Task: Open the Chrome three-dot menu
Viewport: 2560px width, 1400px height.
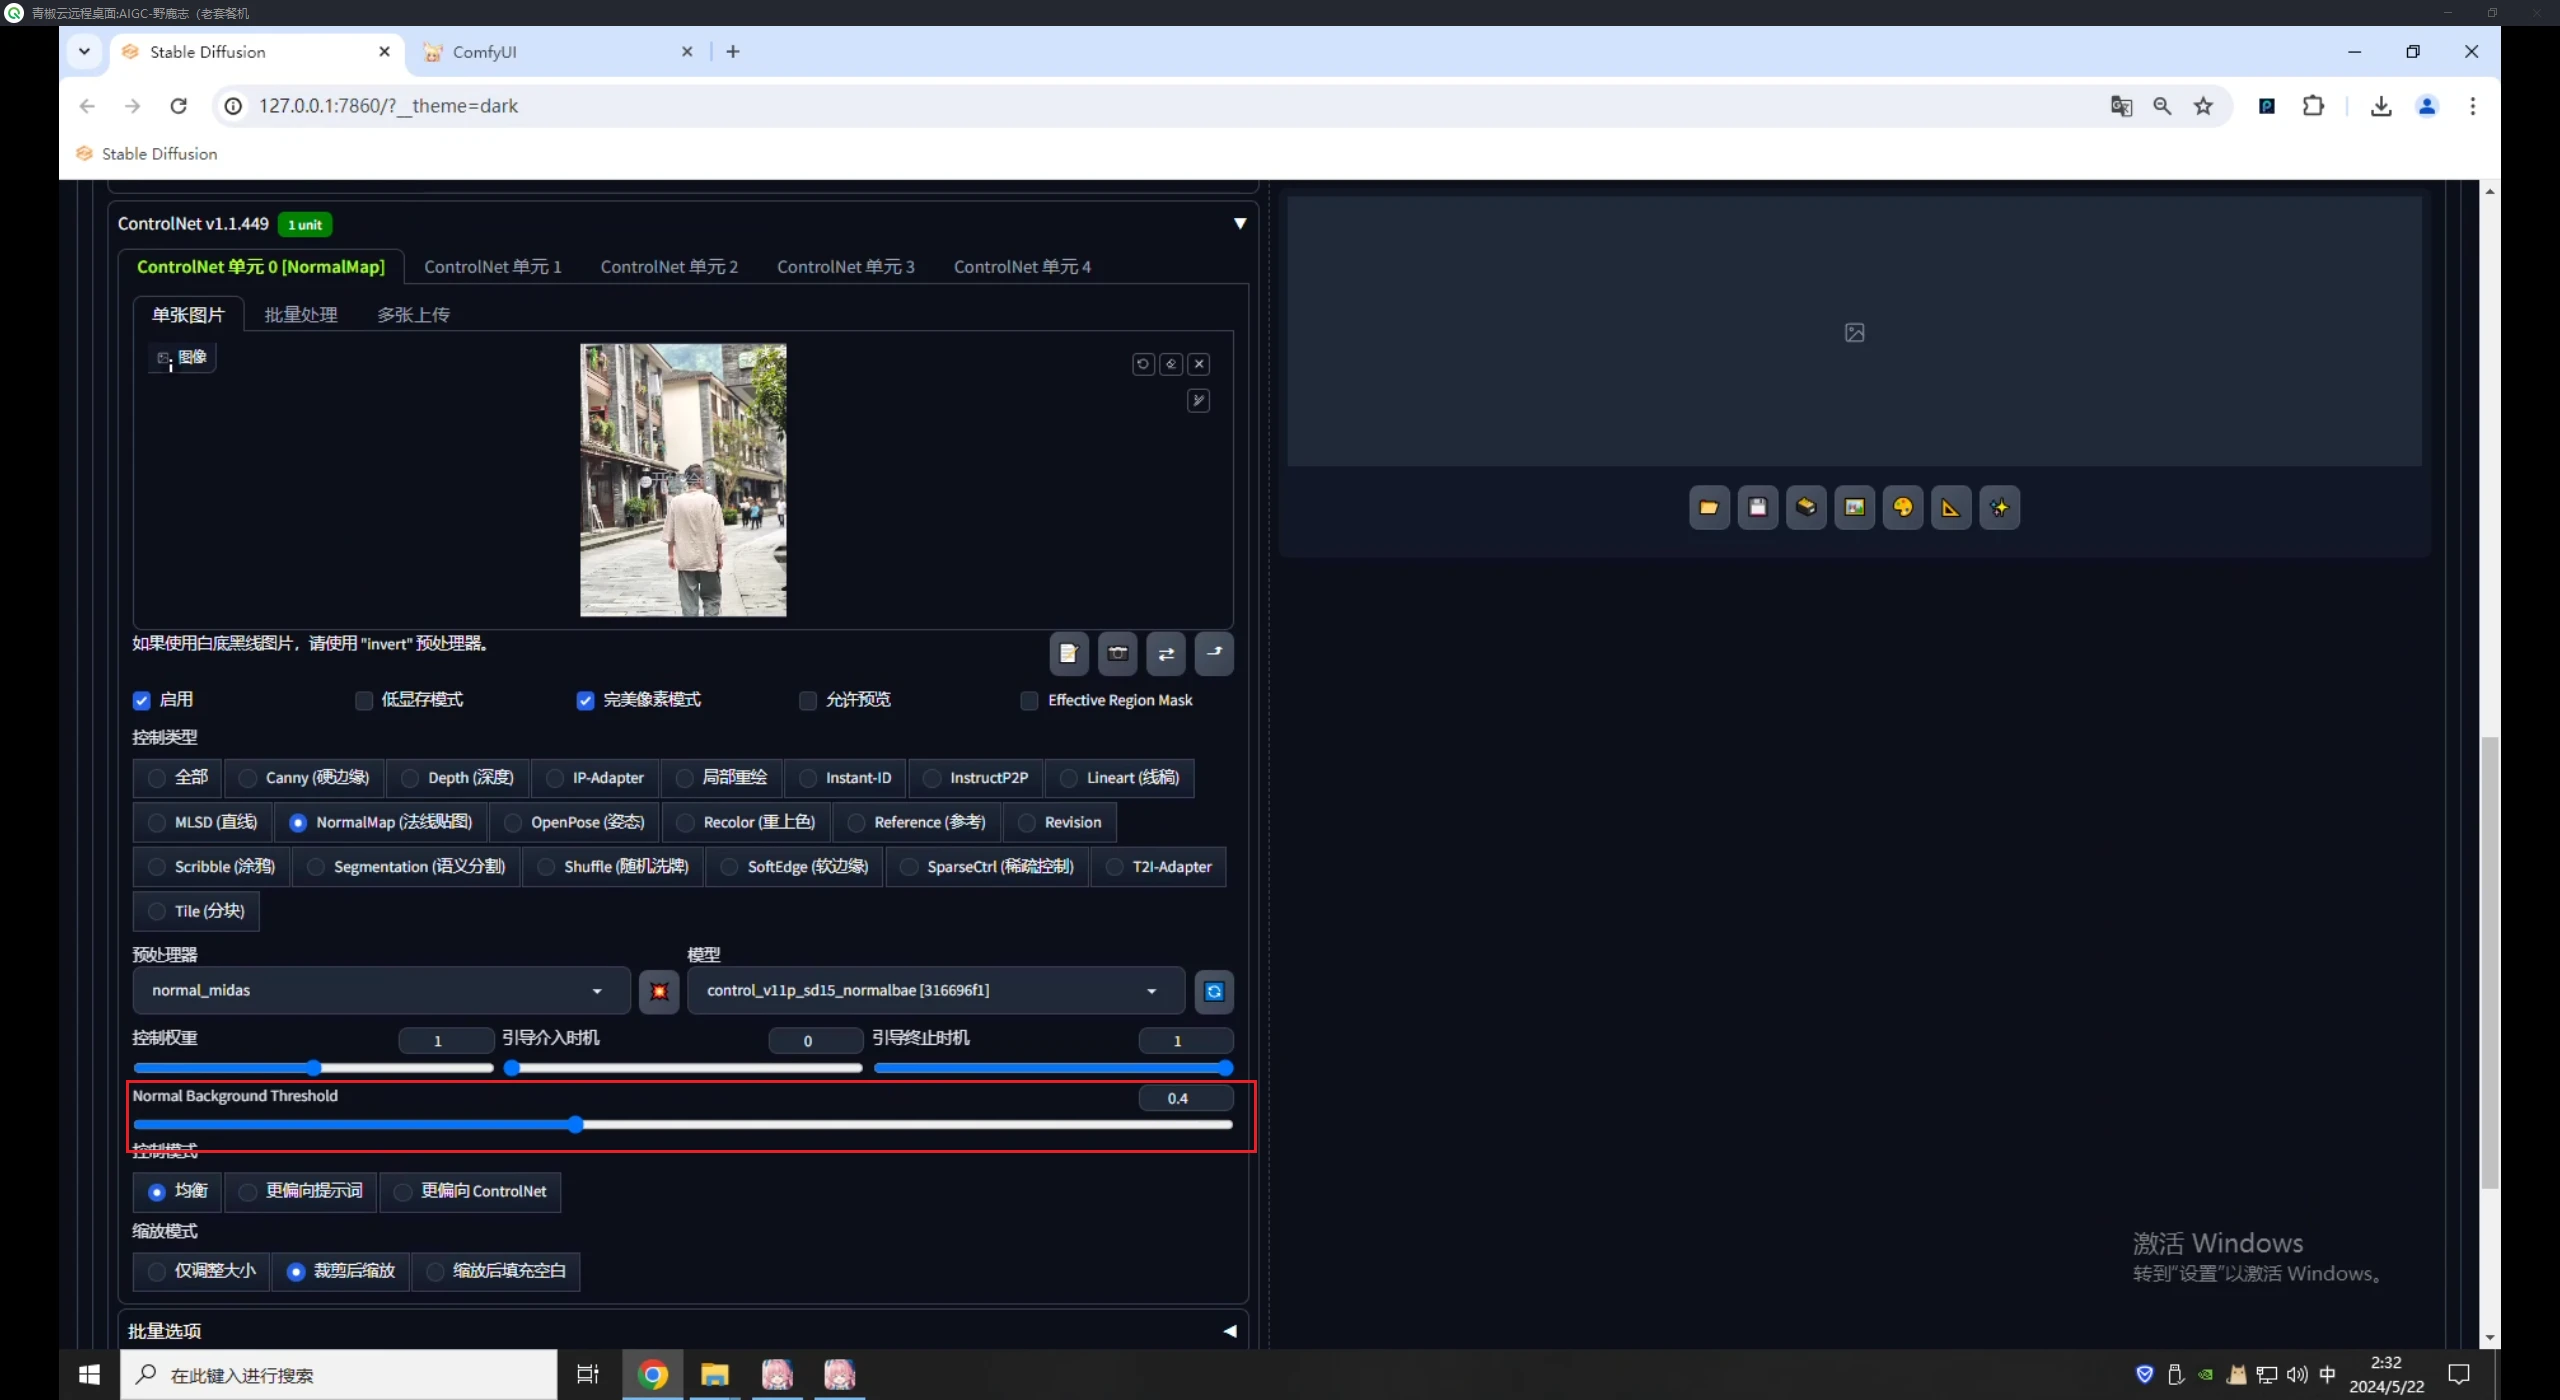Action: tap(2473, 106)
